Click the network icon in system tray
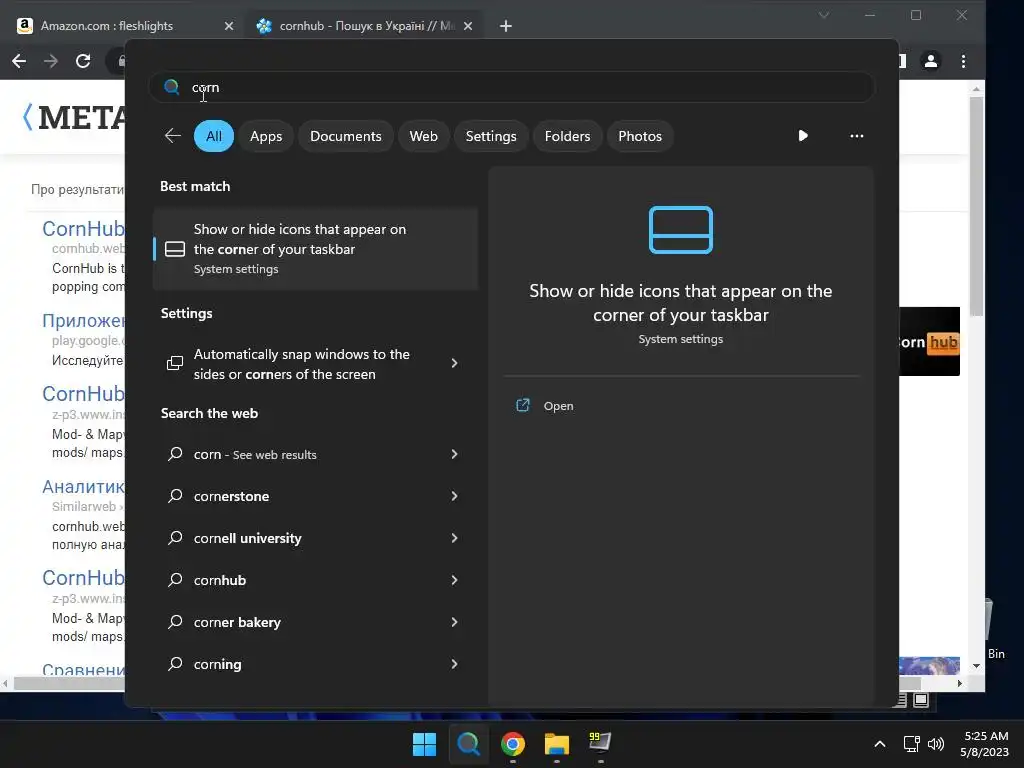This screenshot has width=1024, height=768. 912,744
